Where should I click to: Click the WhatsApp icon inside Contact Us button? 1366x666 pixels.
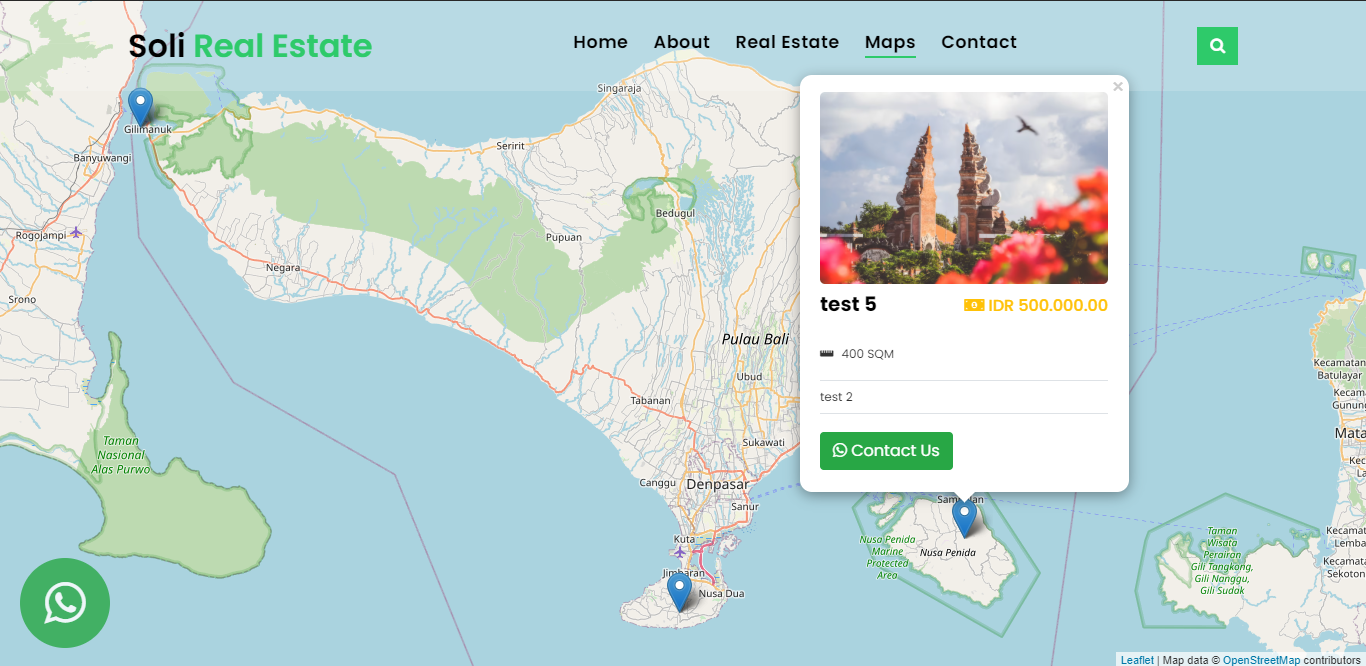tap(839, 450)
